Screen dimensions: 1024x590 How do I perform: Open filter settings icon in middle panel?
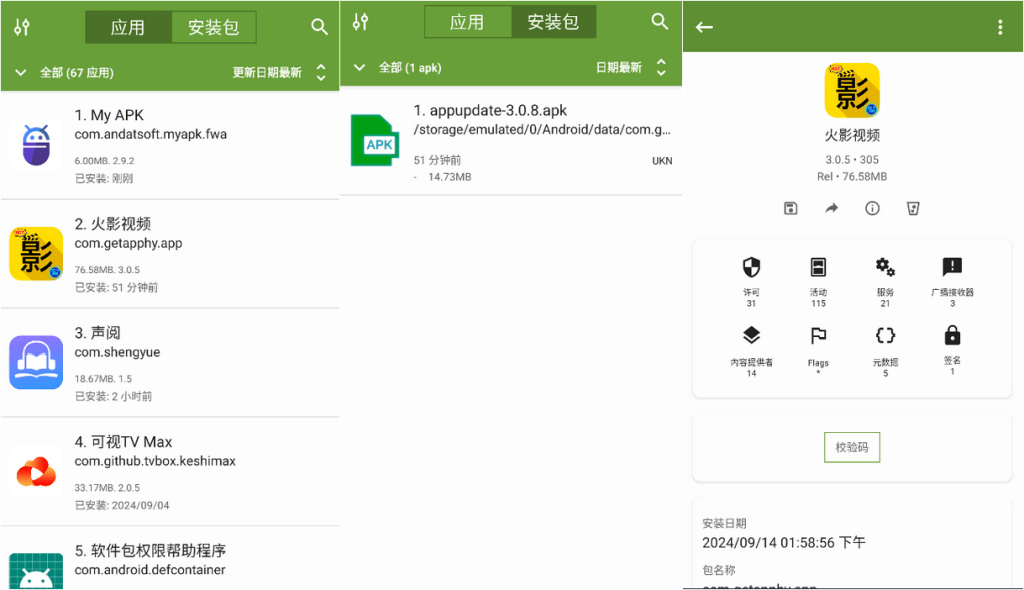tap(360, 22)
